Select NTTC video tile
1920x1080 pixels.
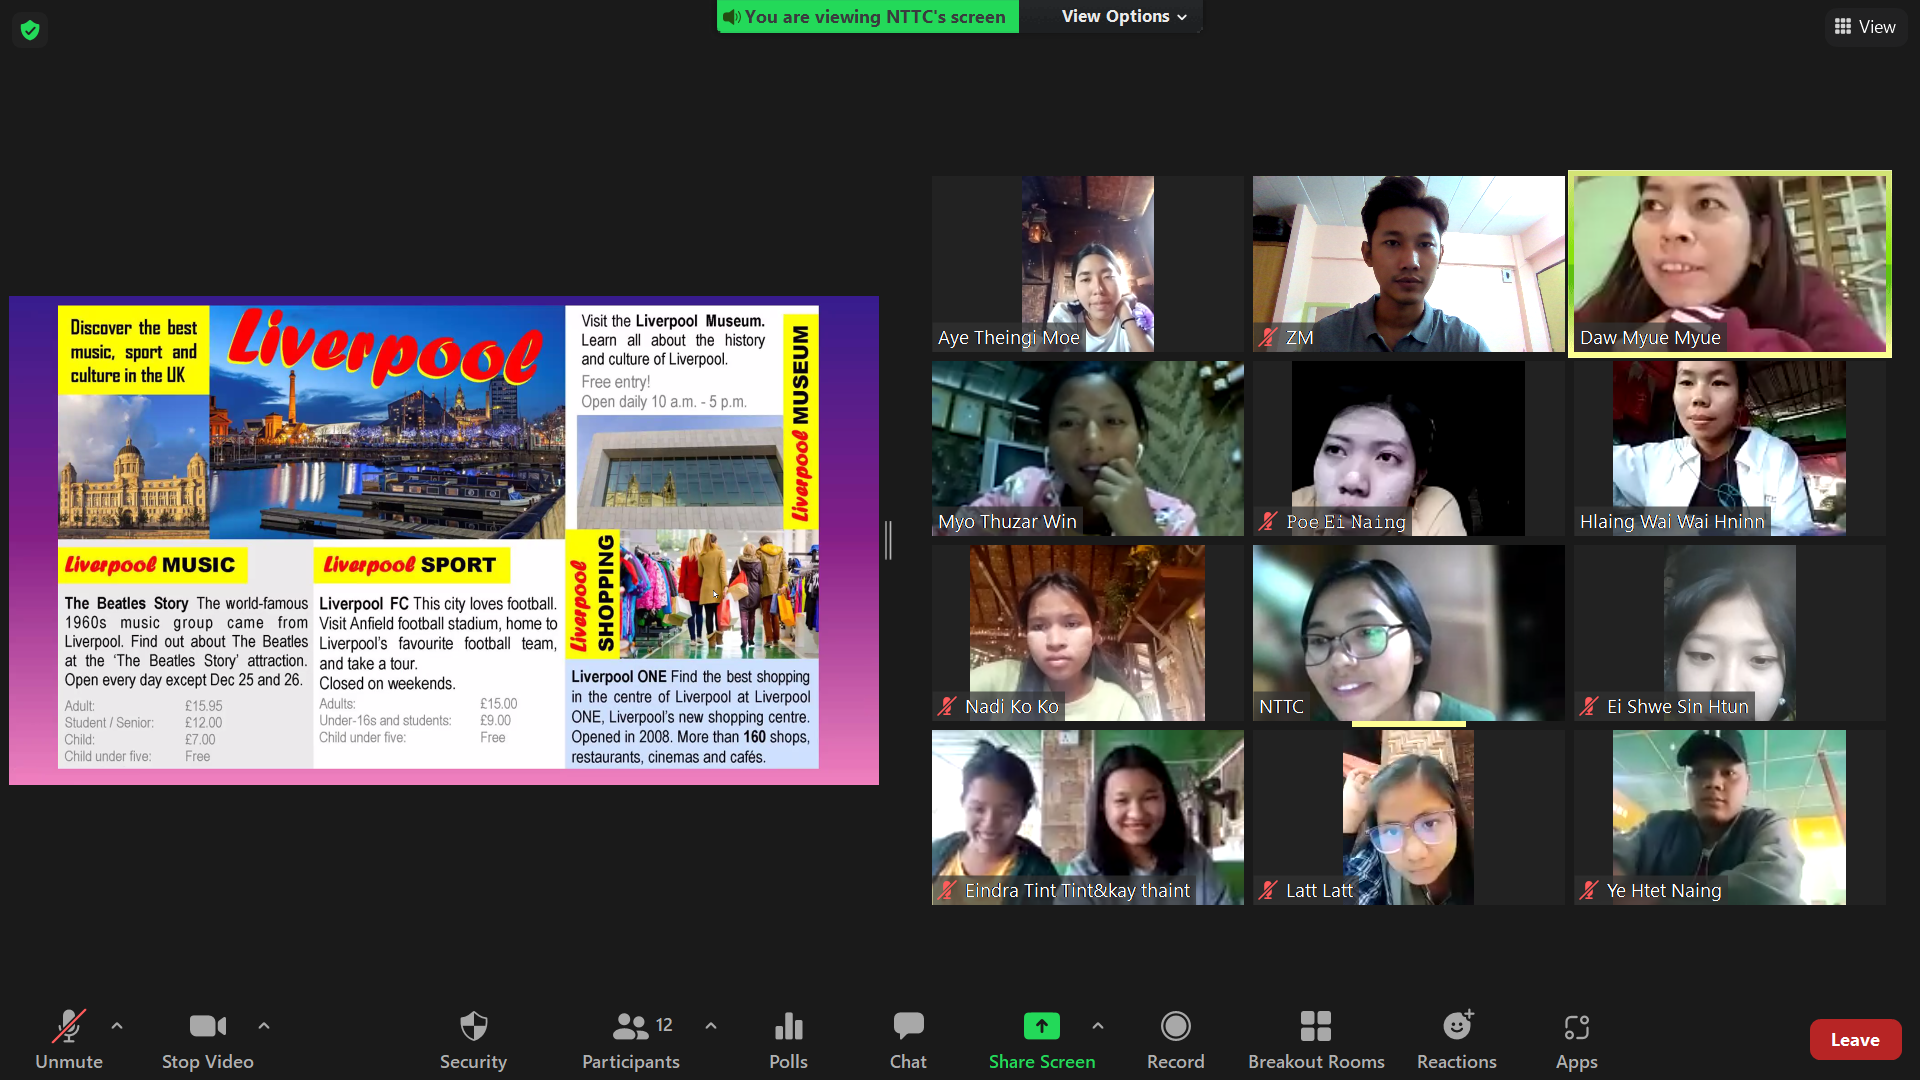1408,633
